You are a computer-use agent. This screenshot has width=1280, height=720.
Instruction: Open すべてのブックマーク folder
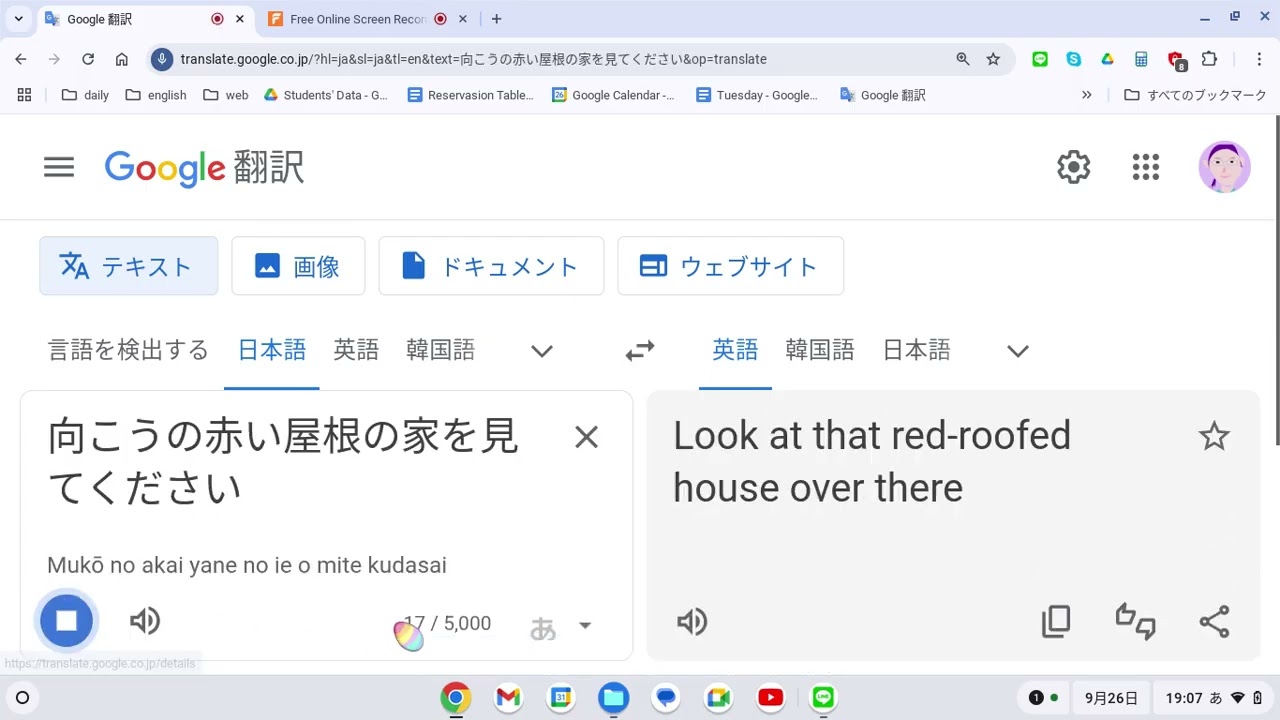[x=1195, y=95]
